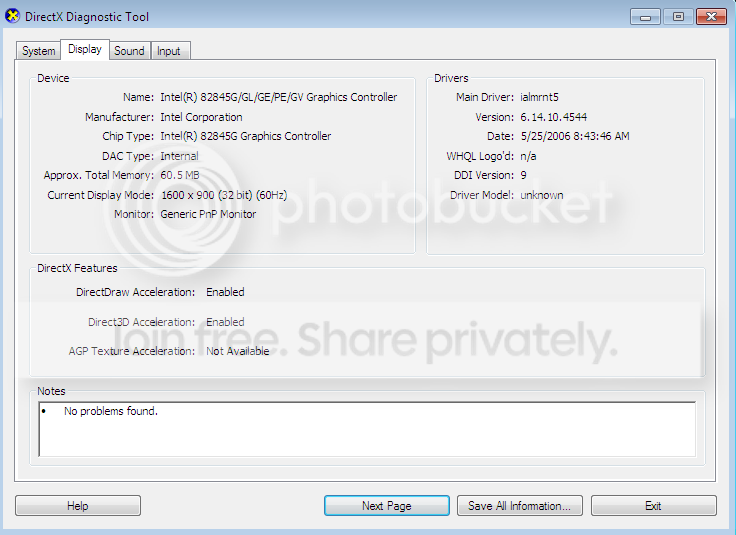Click the DirectDraw Acceleration Enabled status
The height and width of the screenshot is (535, 736).
click(225, 292)
